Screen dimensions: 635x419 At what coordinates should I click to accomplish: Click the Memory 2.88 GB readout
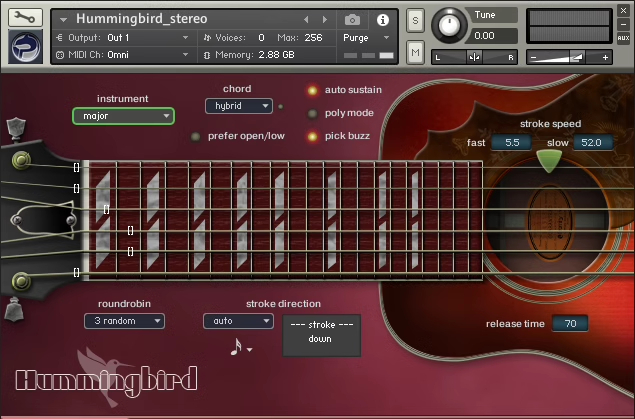coord(249,55)
